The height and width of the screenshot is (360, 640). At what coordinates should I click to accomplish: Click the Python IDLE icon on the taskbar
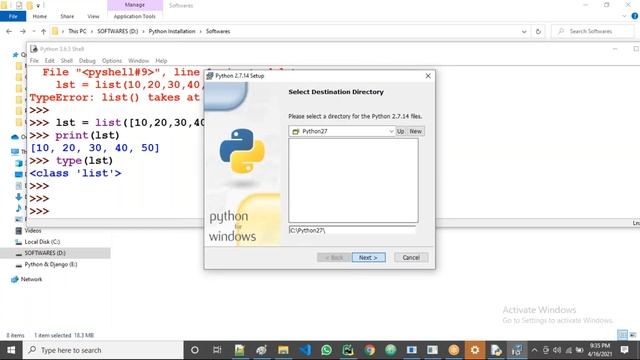496,350
